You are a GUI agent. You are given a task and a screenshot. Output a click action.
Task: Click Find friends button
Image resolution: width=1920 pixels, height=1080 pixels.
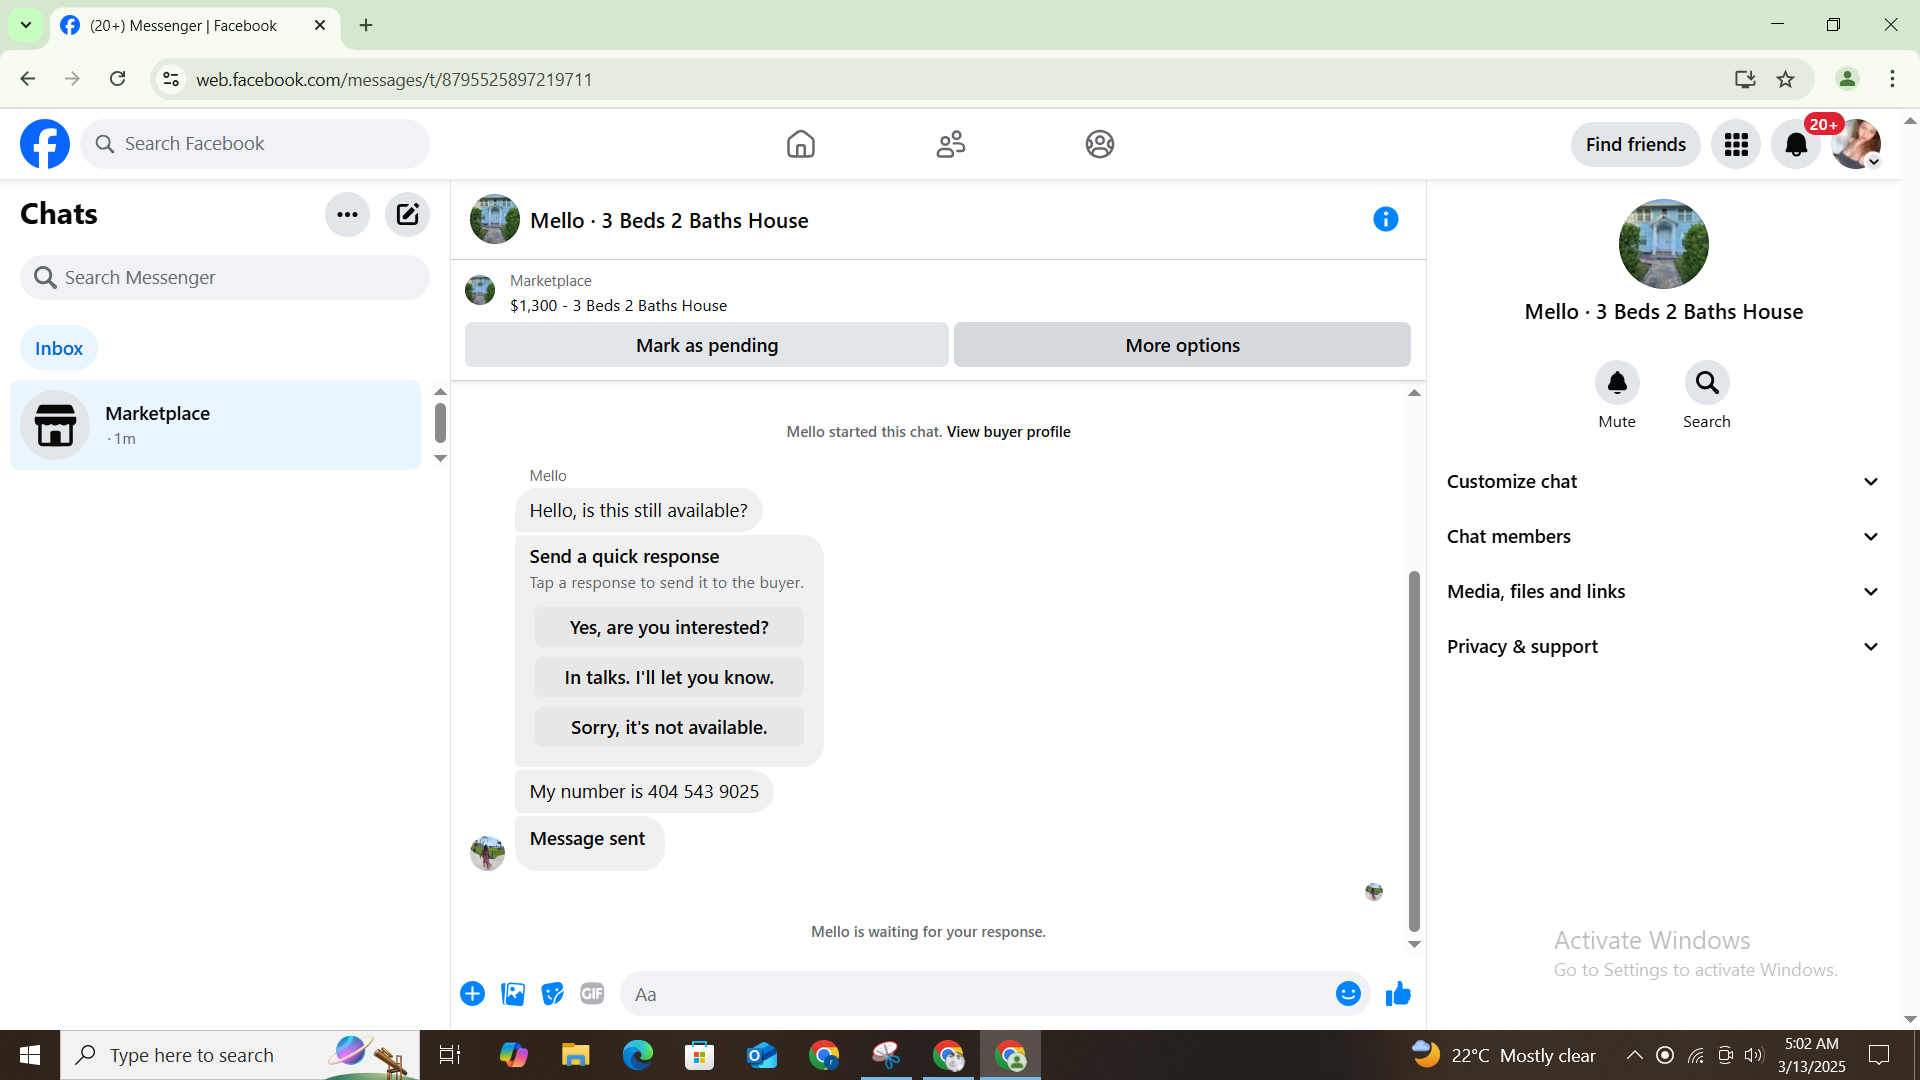pos(1636,145)
